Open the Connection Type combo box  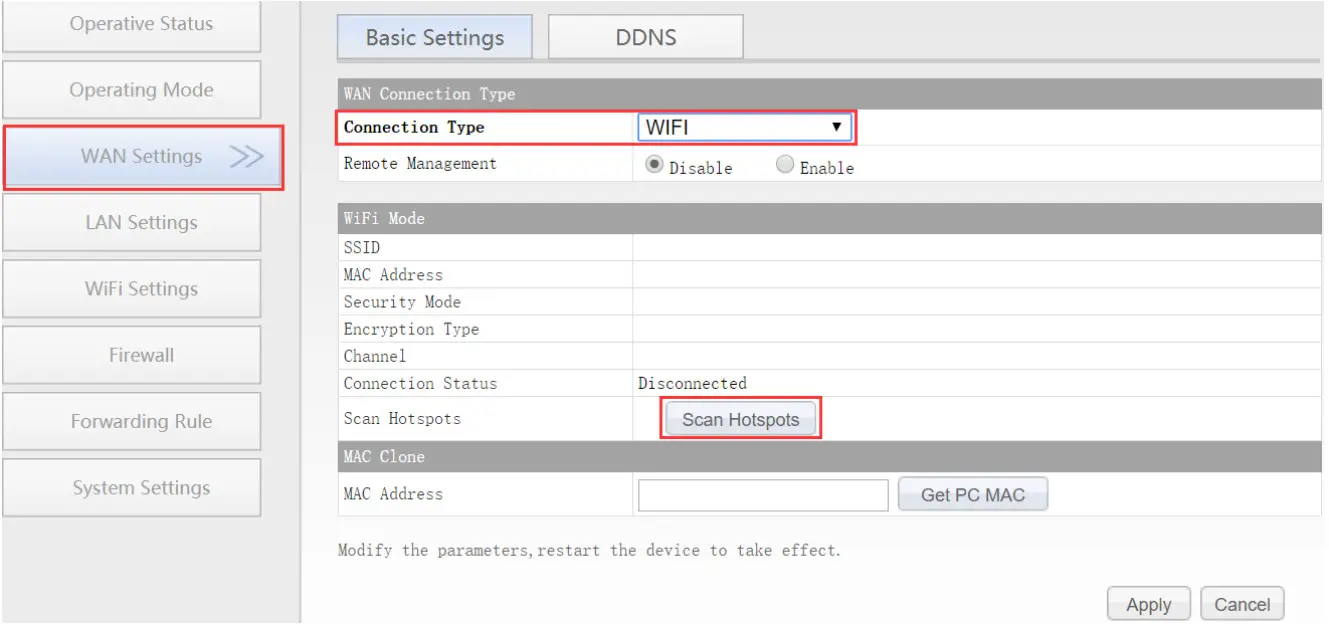click(x=745, y=127)
